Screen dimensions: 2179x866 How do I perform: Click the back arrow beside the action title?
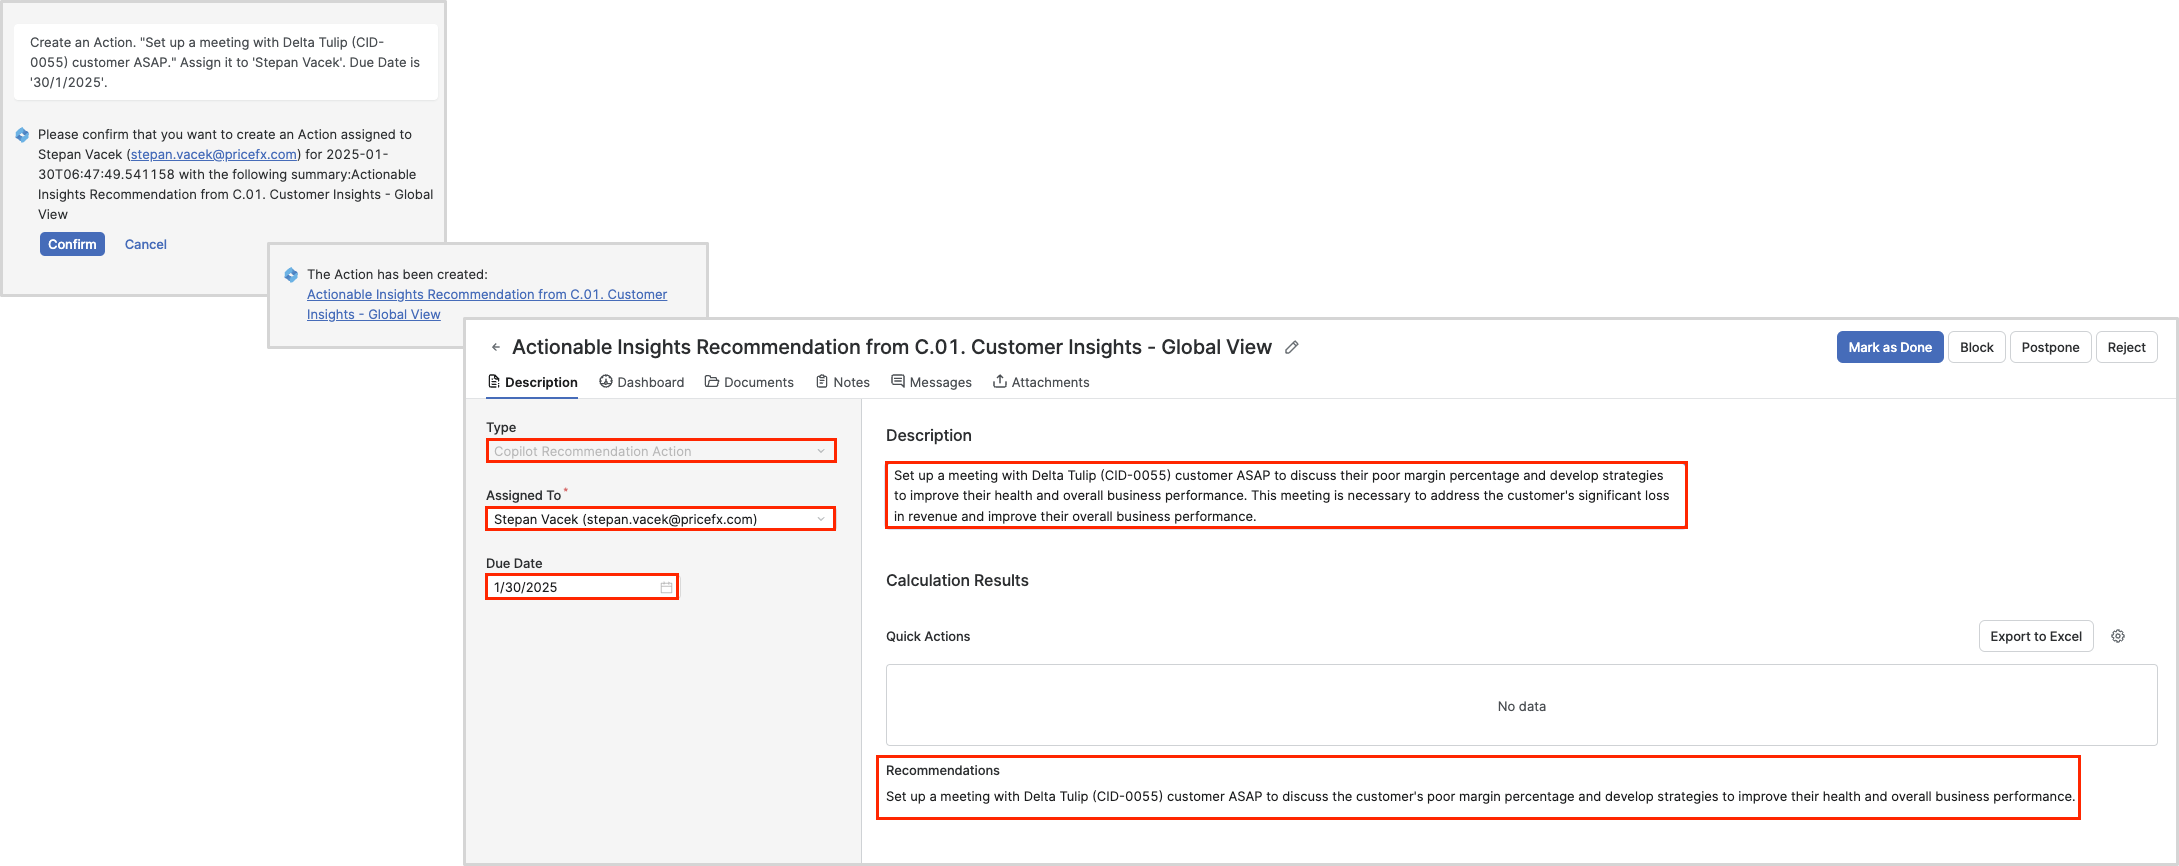[x=496, y=347]
